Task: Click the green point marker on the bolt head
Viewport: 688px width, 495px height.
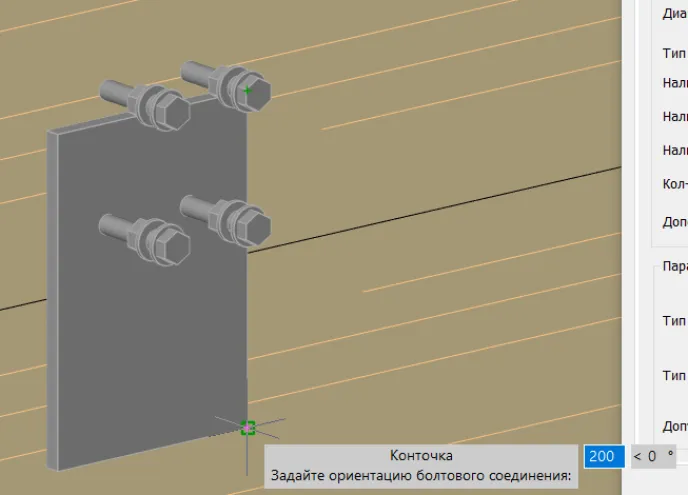Action: coord(247,90)
